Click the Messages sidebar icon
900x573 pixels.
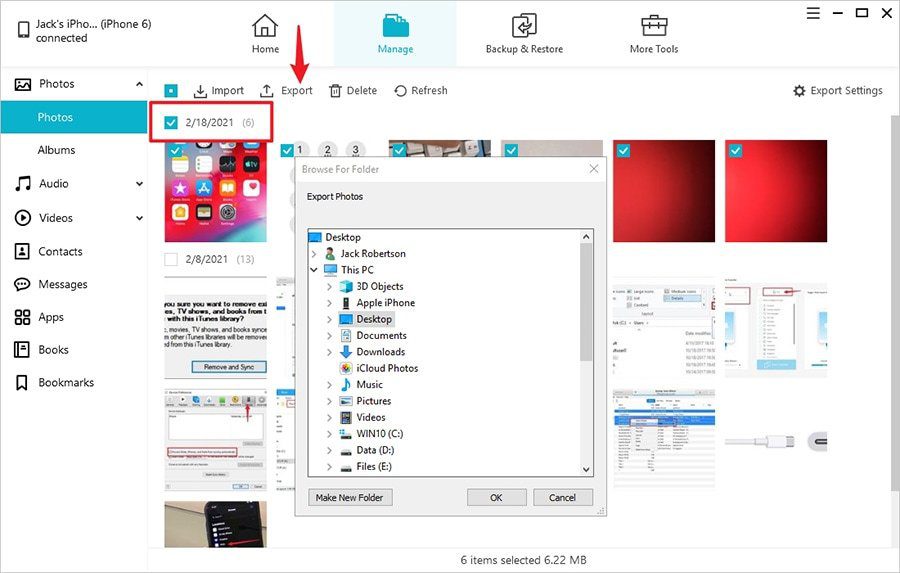22,284
